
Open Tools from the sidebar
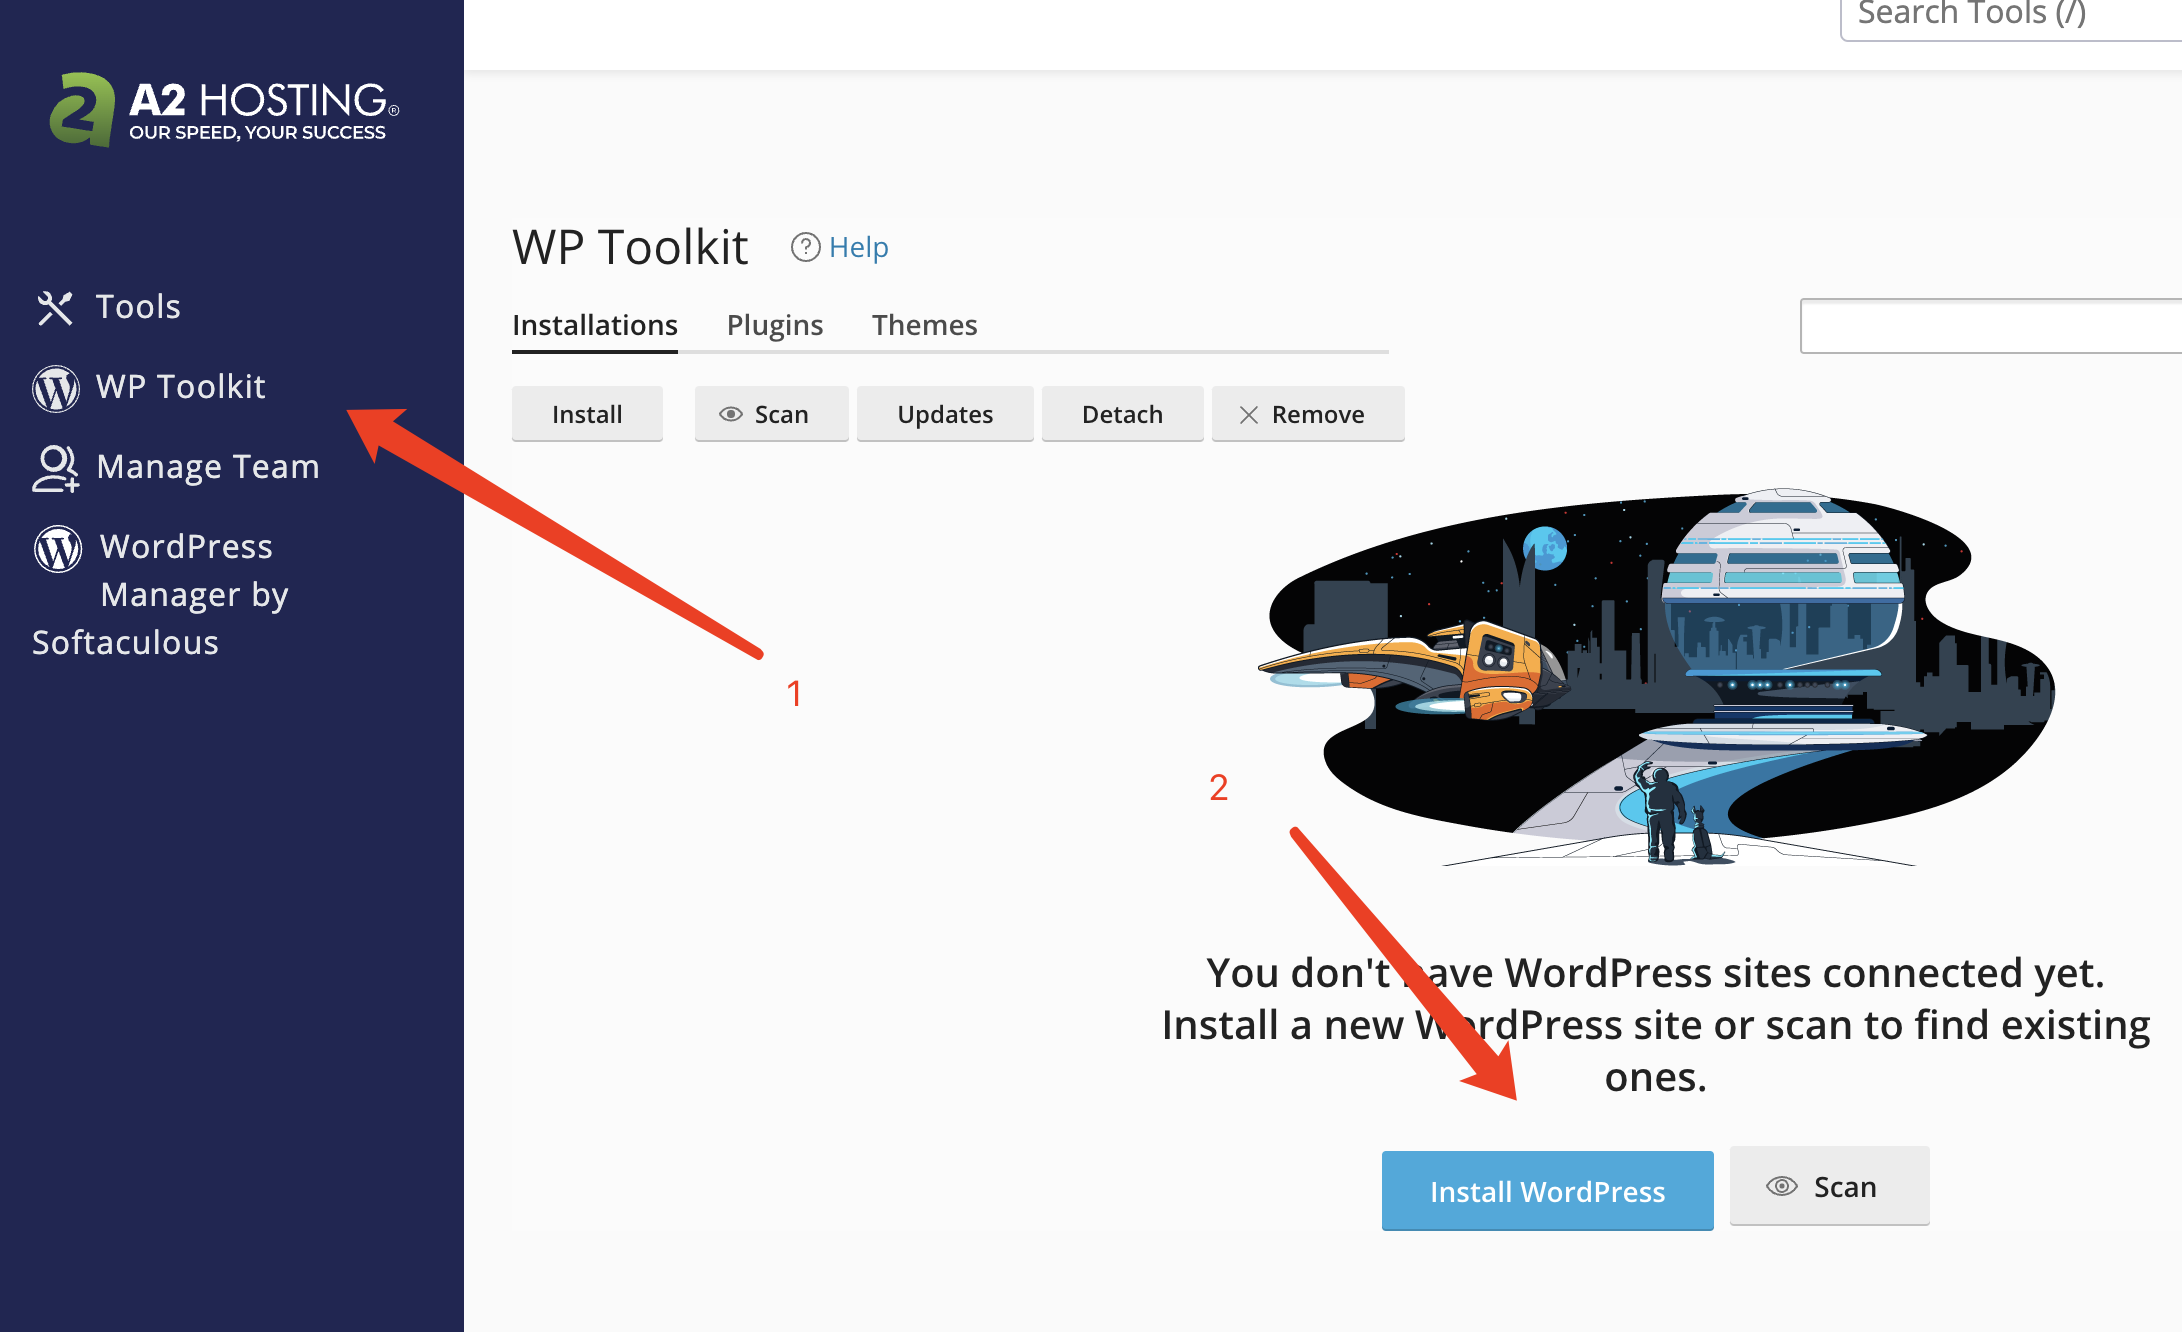pos(138,306)
